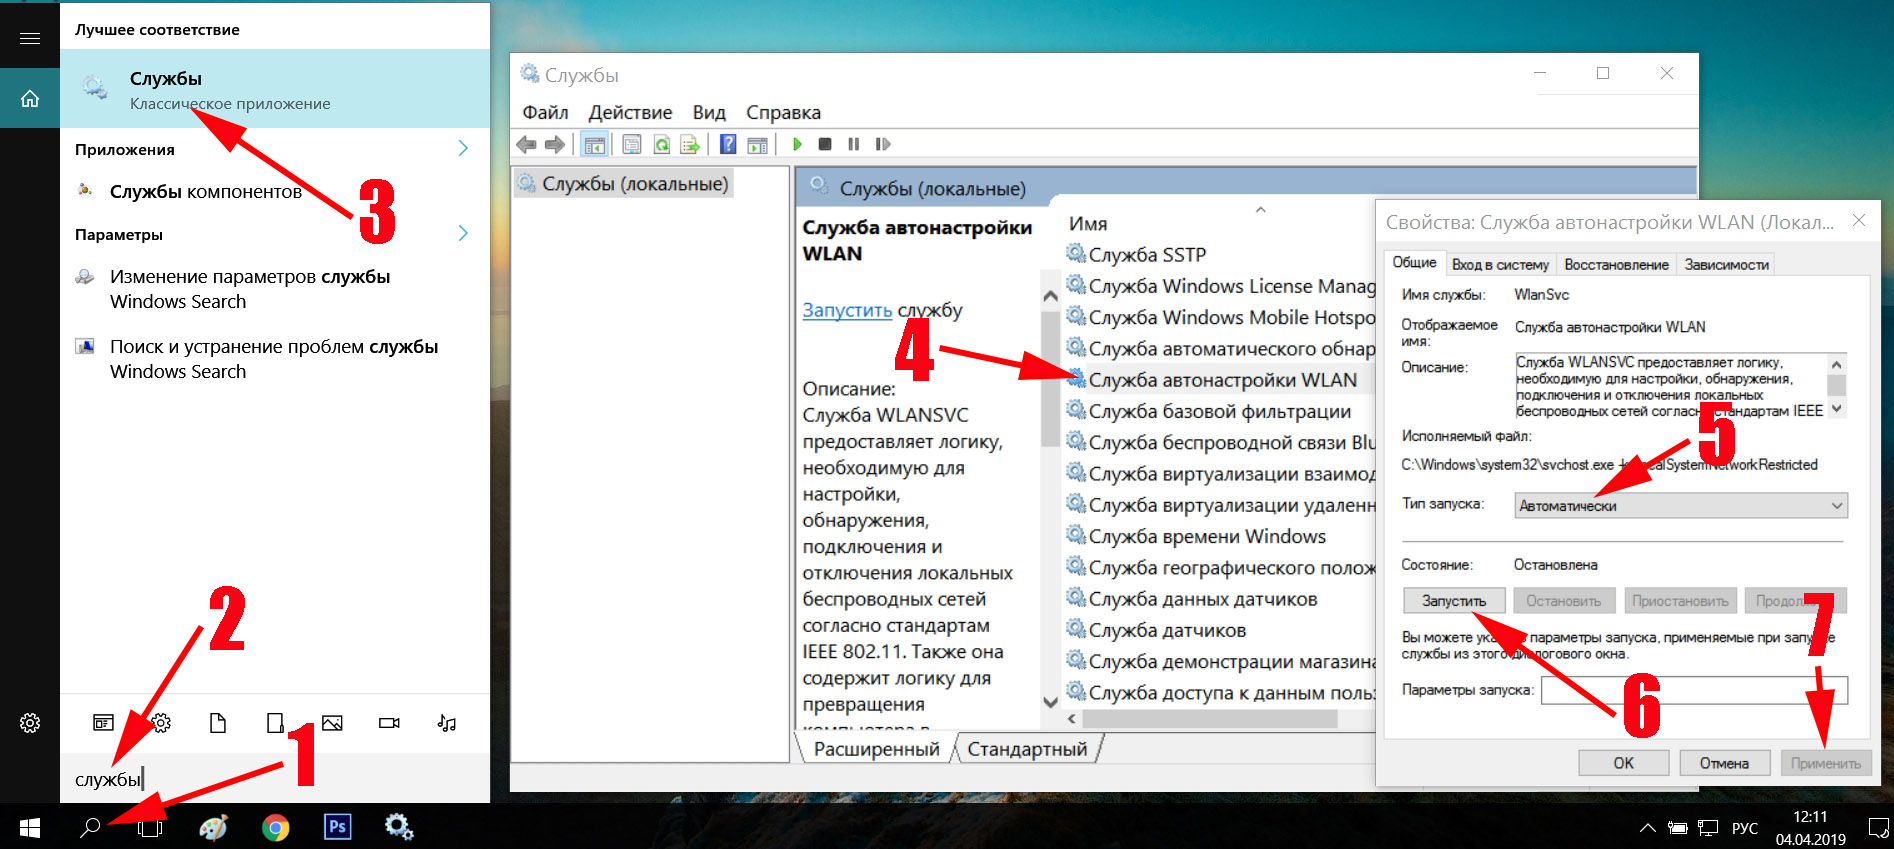This screenshot has height=849, width=1894.
Task: Click the Restart Service toolbar icon
Action: pos(883,144)
